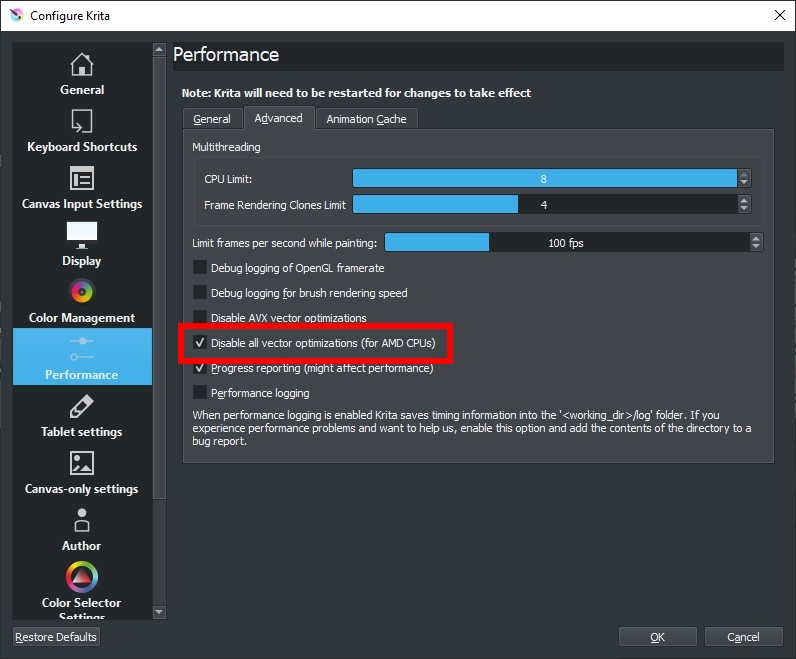The height and width of the screenshot is (659, 796).
Task: Open Canvas-only settings image icon
Action: click(82, 463)
